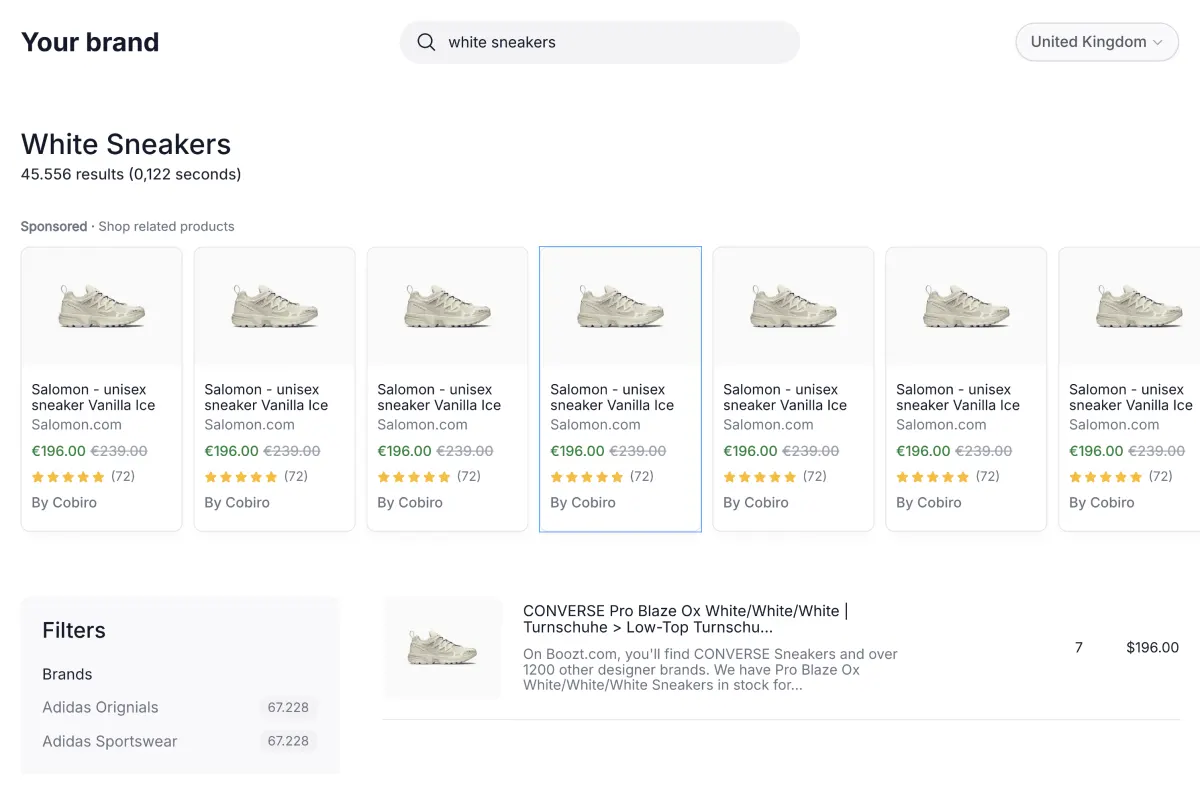
Task: Click the Boozt.com description of the CONVERSE result
Action: 710,669
